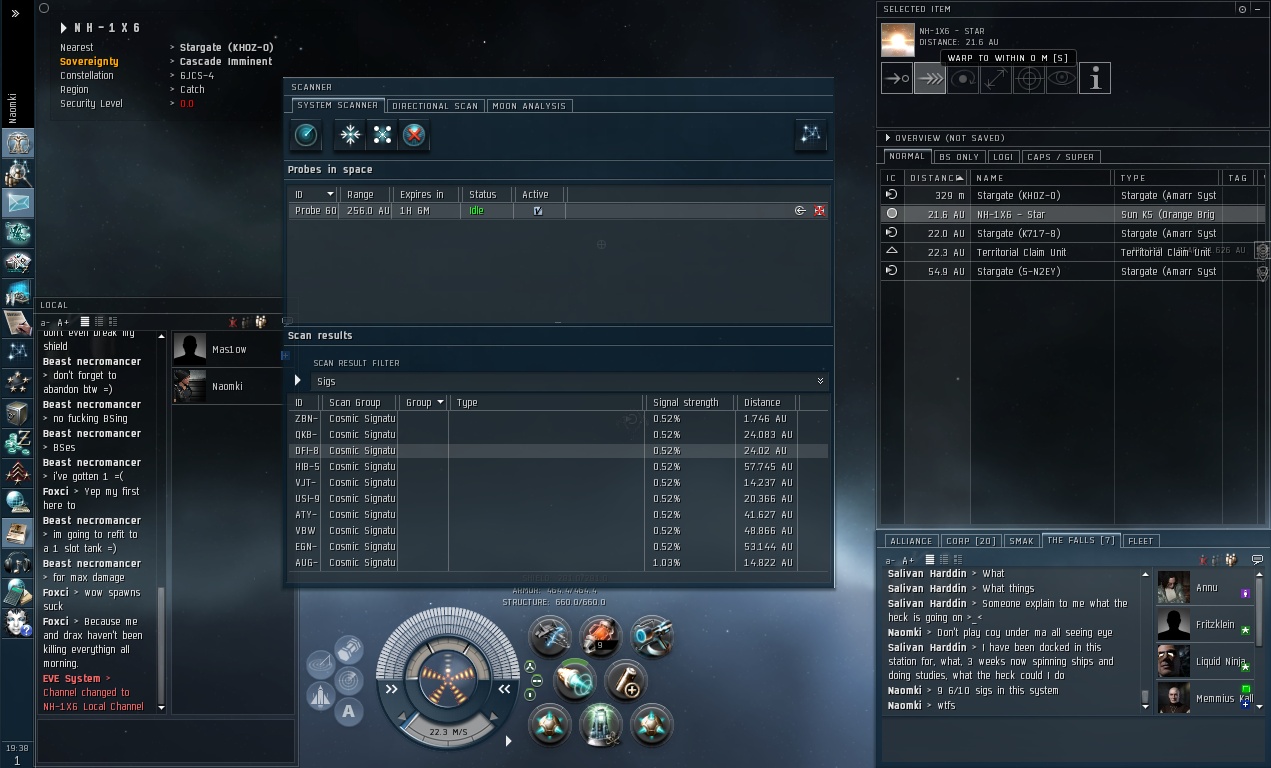Click the Cascade Imminent sovereignty link
The width and height of the screenshot is (1271, 768).
[226, 62]
